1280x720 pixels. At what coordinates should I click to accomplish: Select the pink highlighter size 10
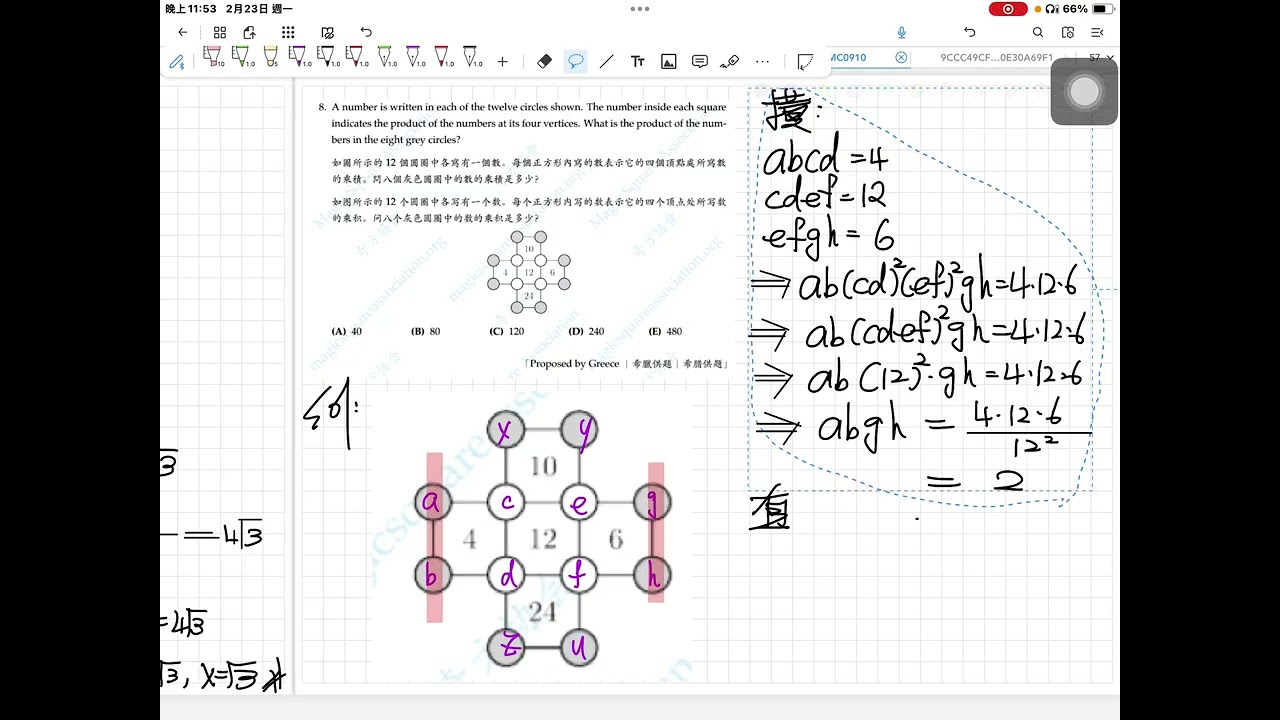pyautogui.click(x=213, y=57)
